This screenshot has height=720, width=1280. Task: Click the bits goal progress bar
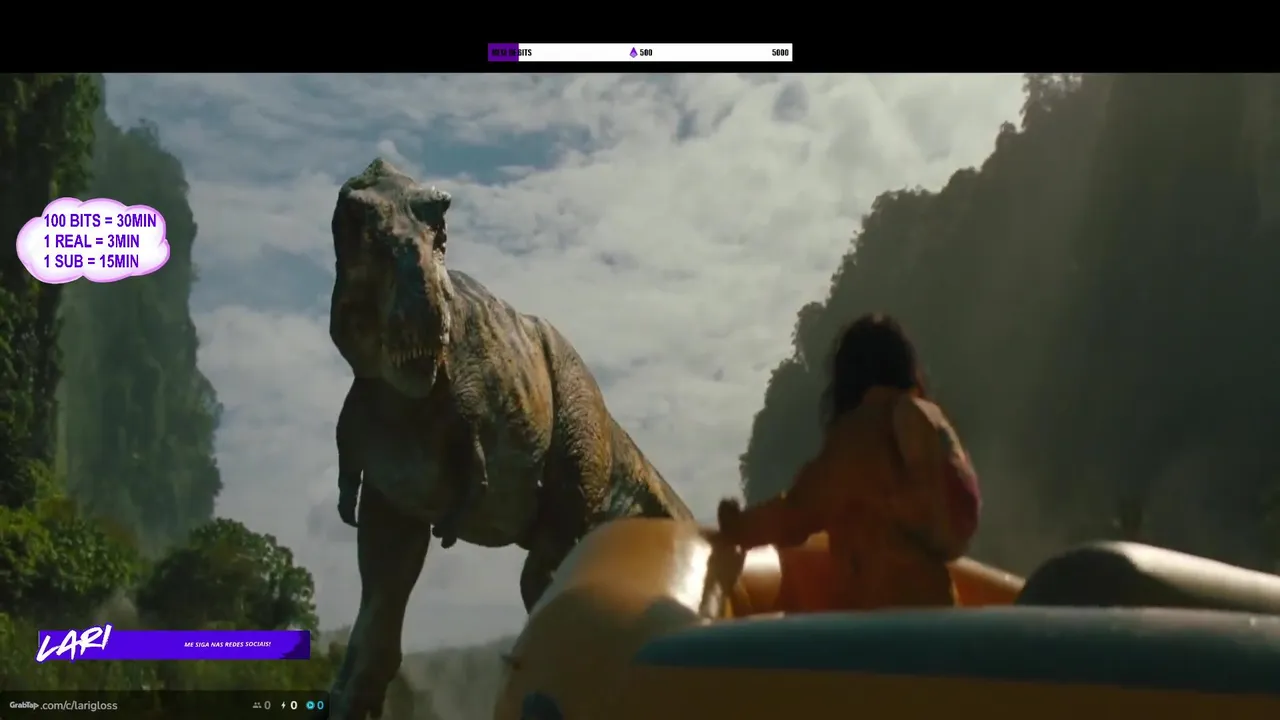point(640,52)
